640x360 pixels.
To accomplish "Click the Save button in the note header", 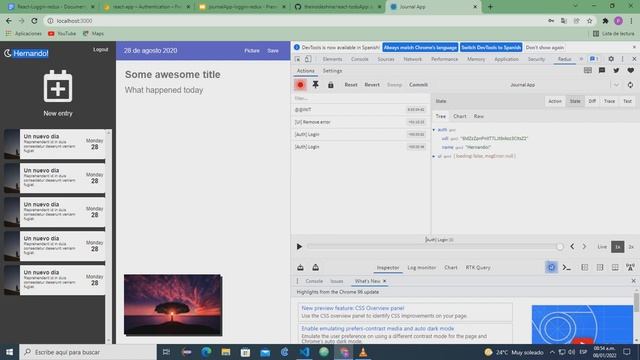I will (x=273, y=51).
